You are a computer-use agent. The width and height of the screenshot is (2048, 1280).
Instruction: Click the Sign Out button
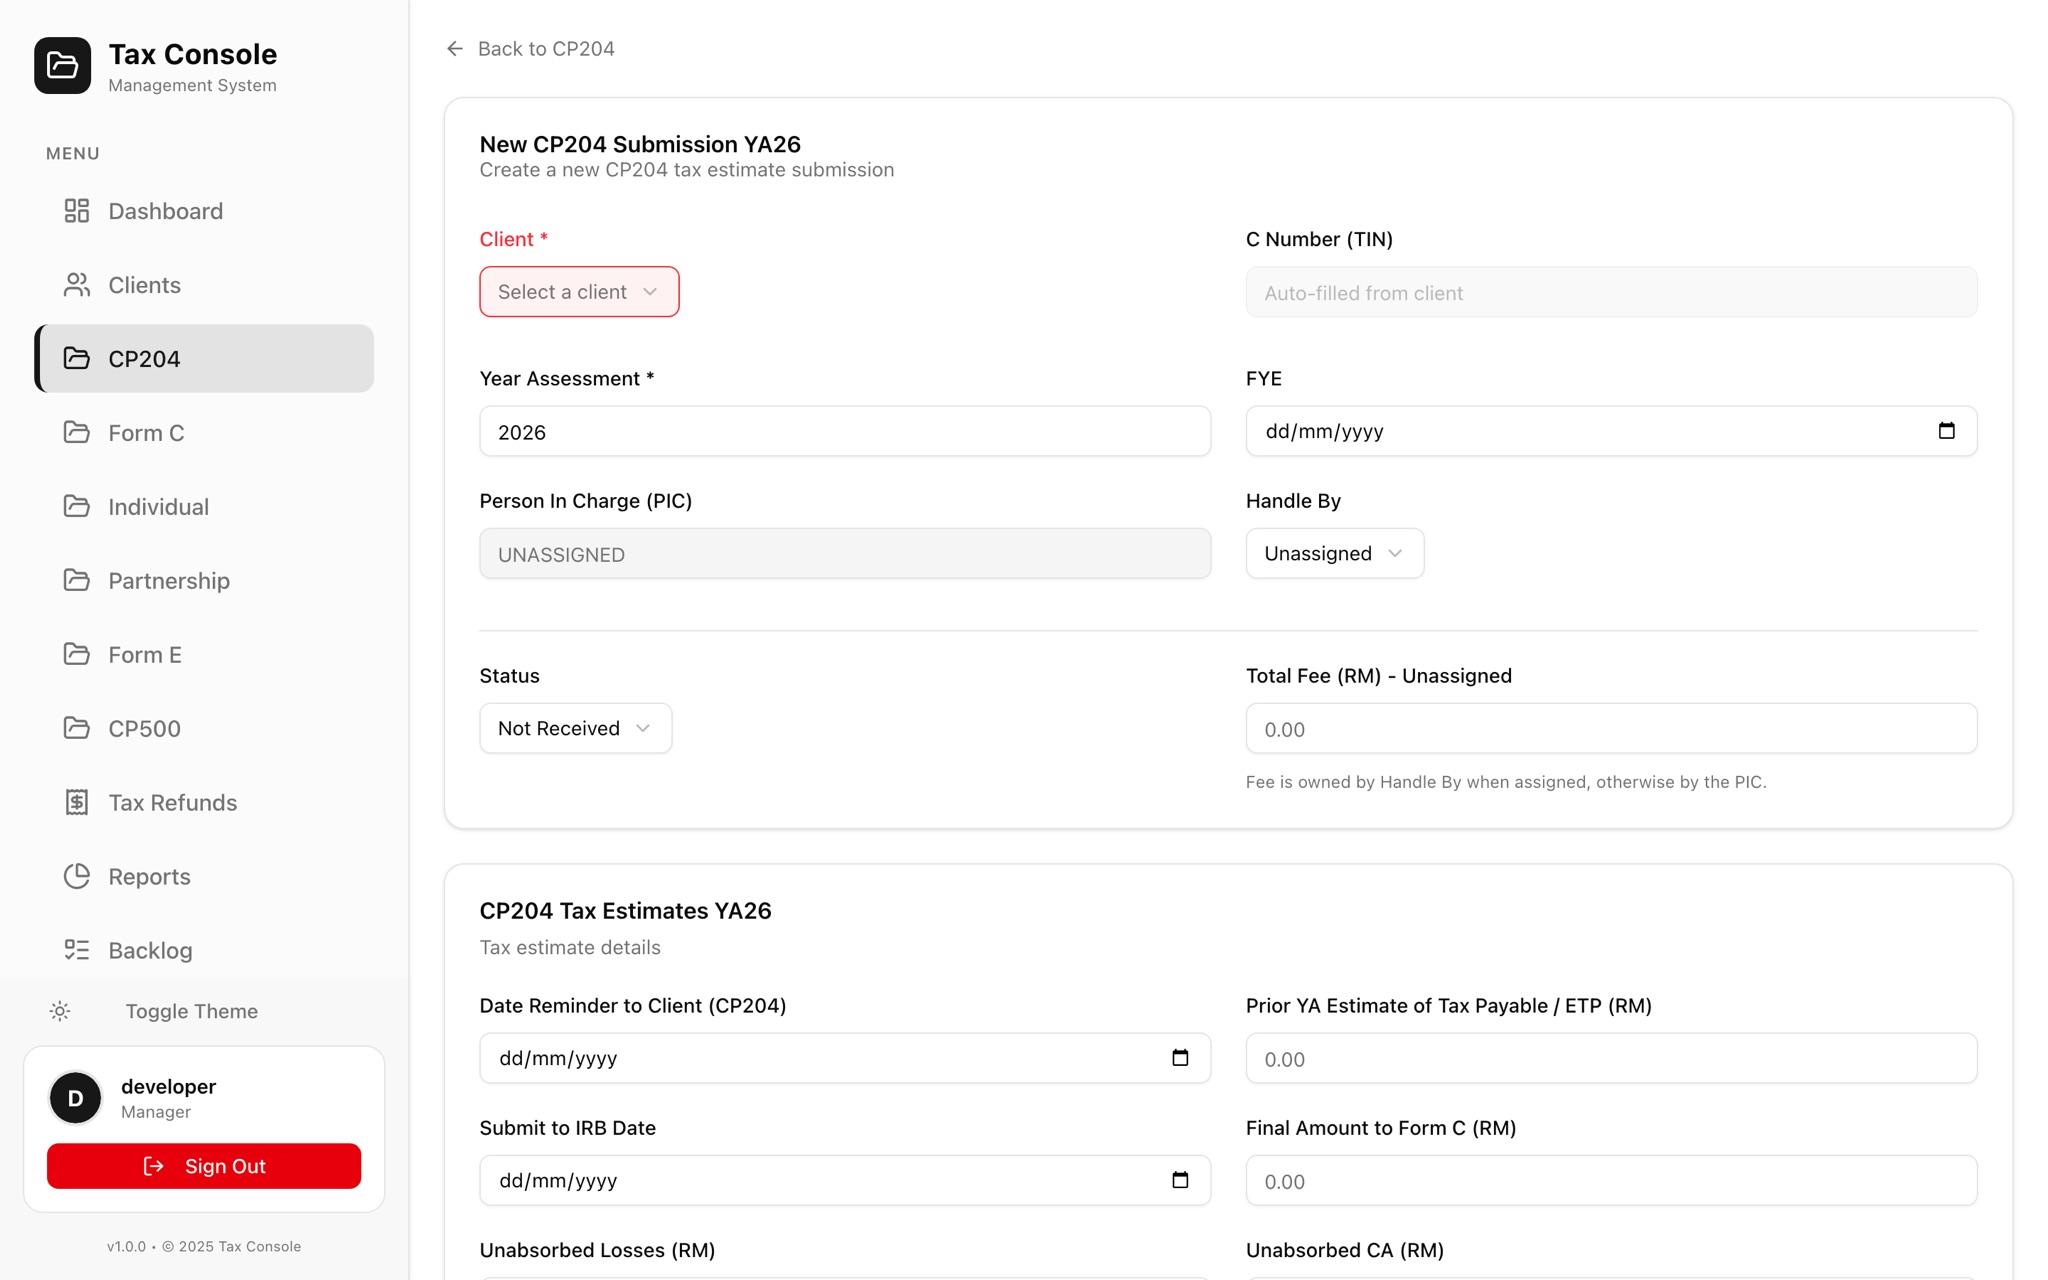click(204, 1166)
